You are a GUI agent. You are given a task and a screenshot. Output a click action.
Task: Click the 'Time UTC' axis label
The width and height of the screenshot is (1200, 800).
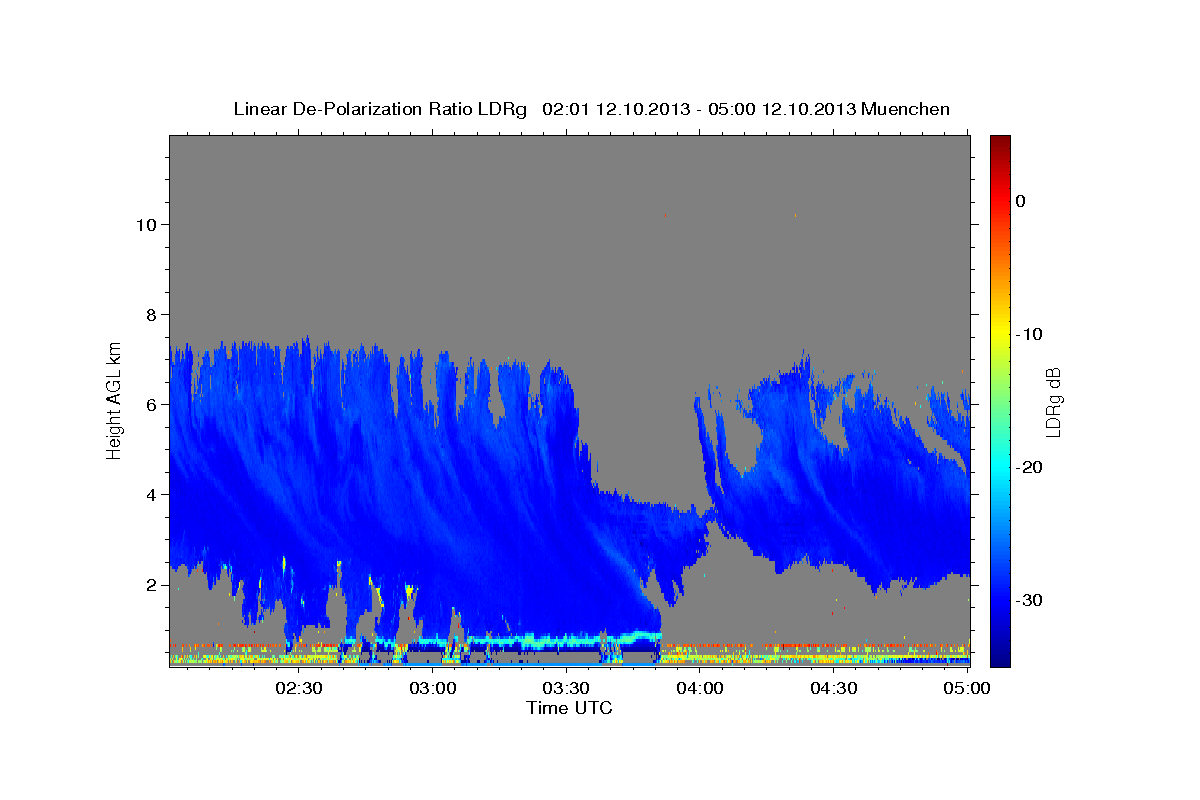point(569,708)
